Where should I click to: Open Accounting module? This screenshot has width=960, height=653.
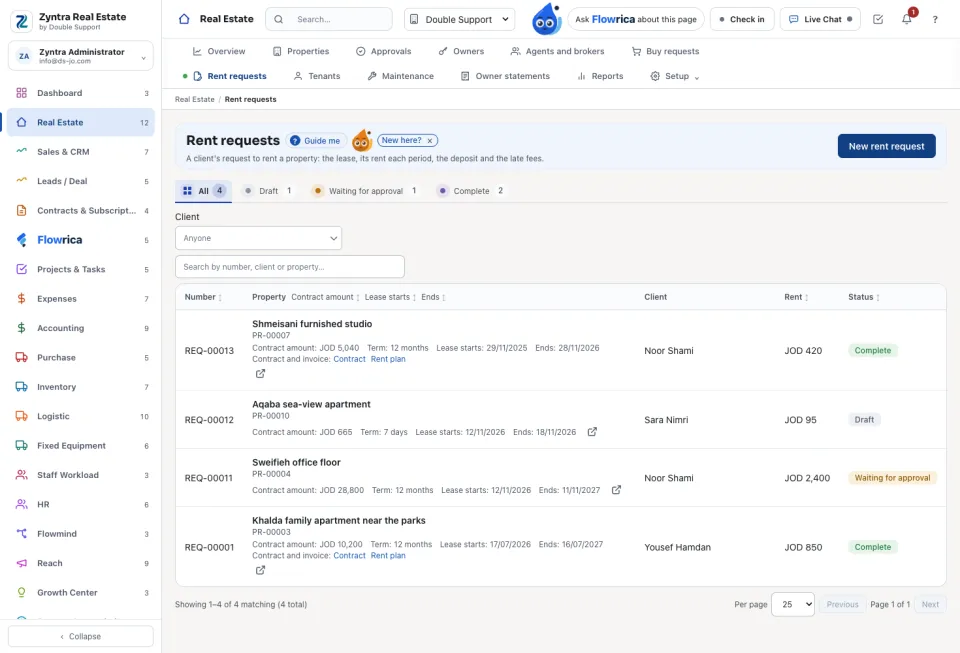coord(81,328)
